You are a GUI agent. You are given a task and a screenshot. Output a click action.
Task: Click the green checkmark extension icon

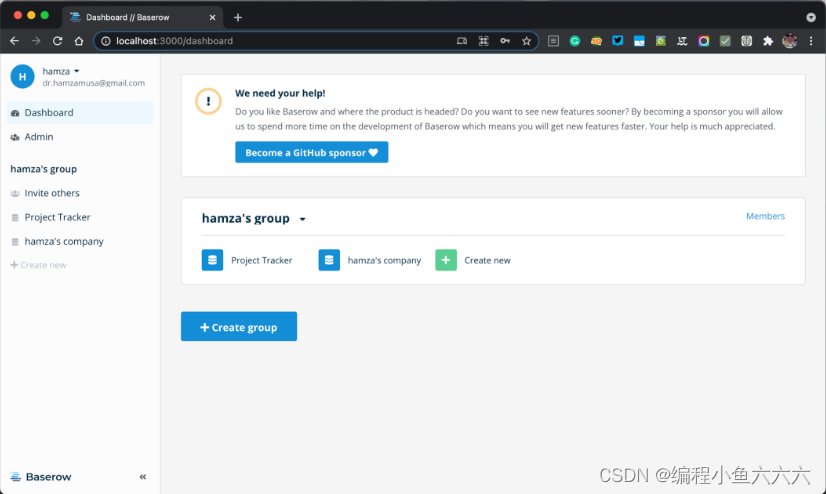point(725,41)
